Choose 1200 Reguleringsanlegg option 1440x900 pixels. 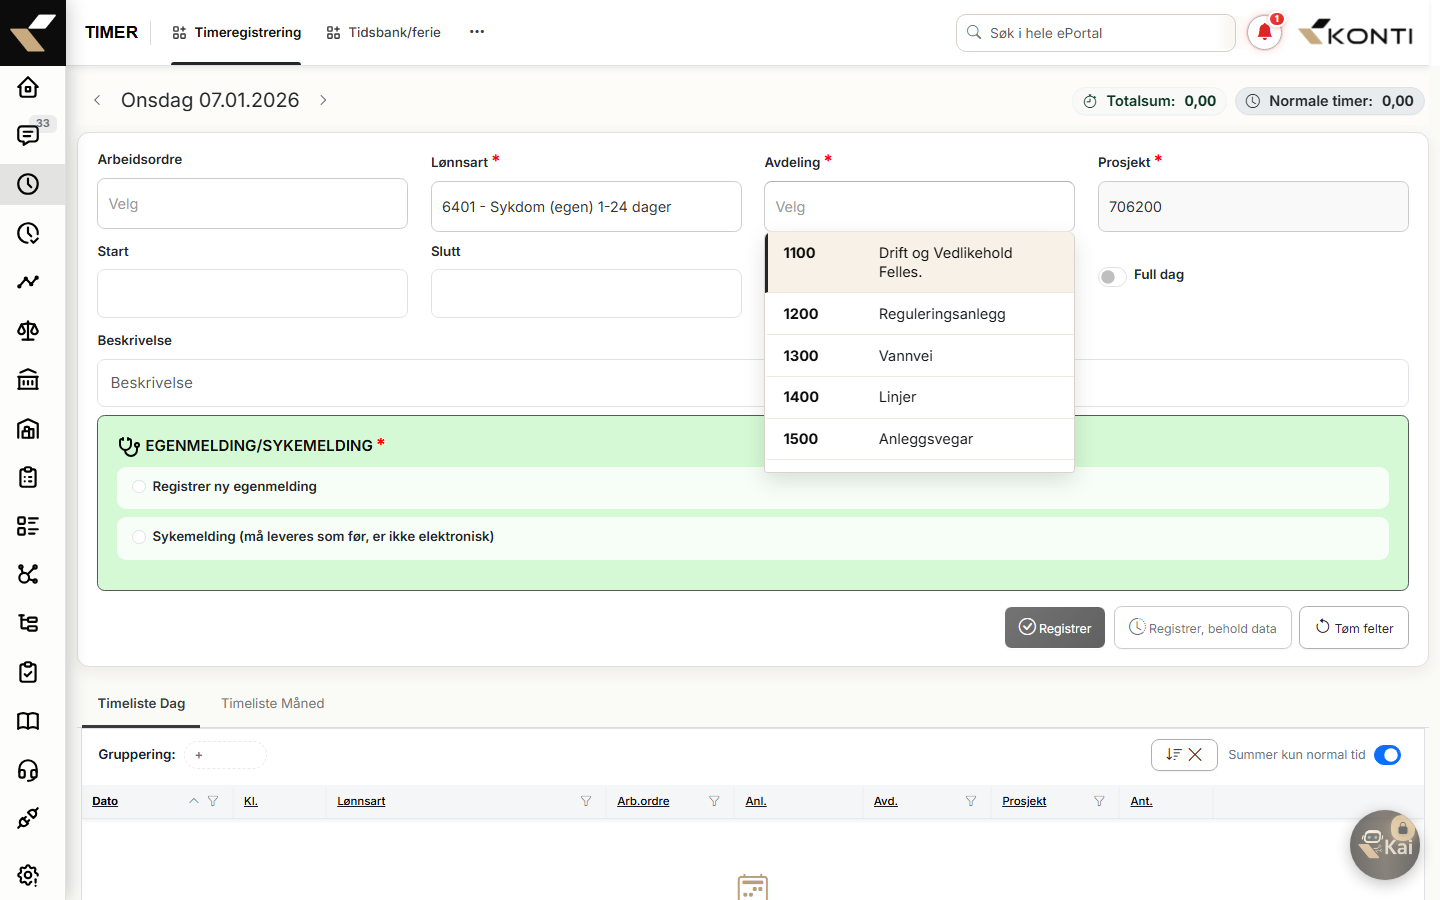pos(920,314)
